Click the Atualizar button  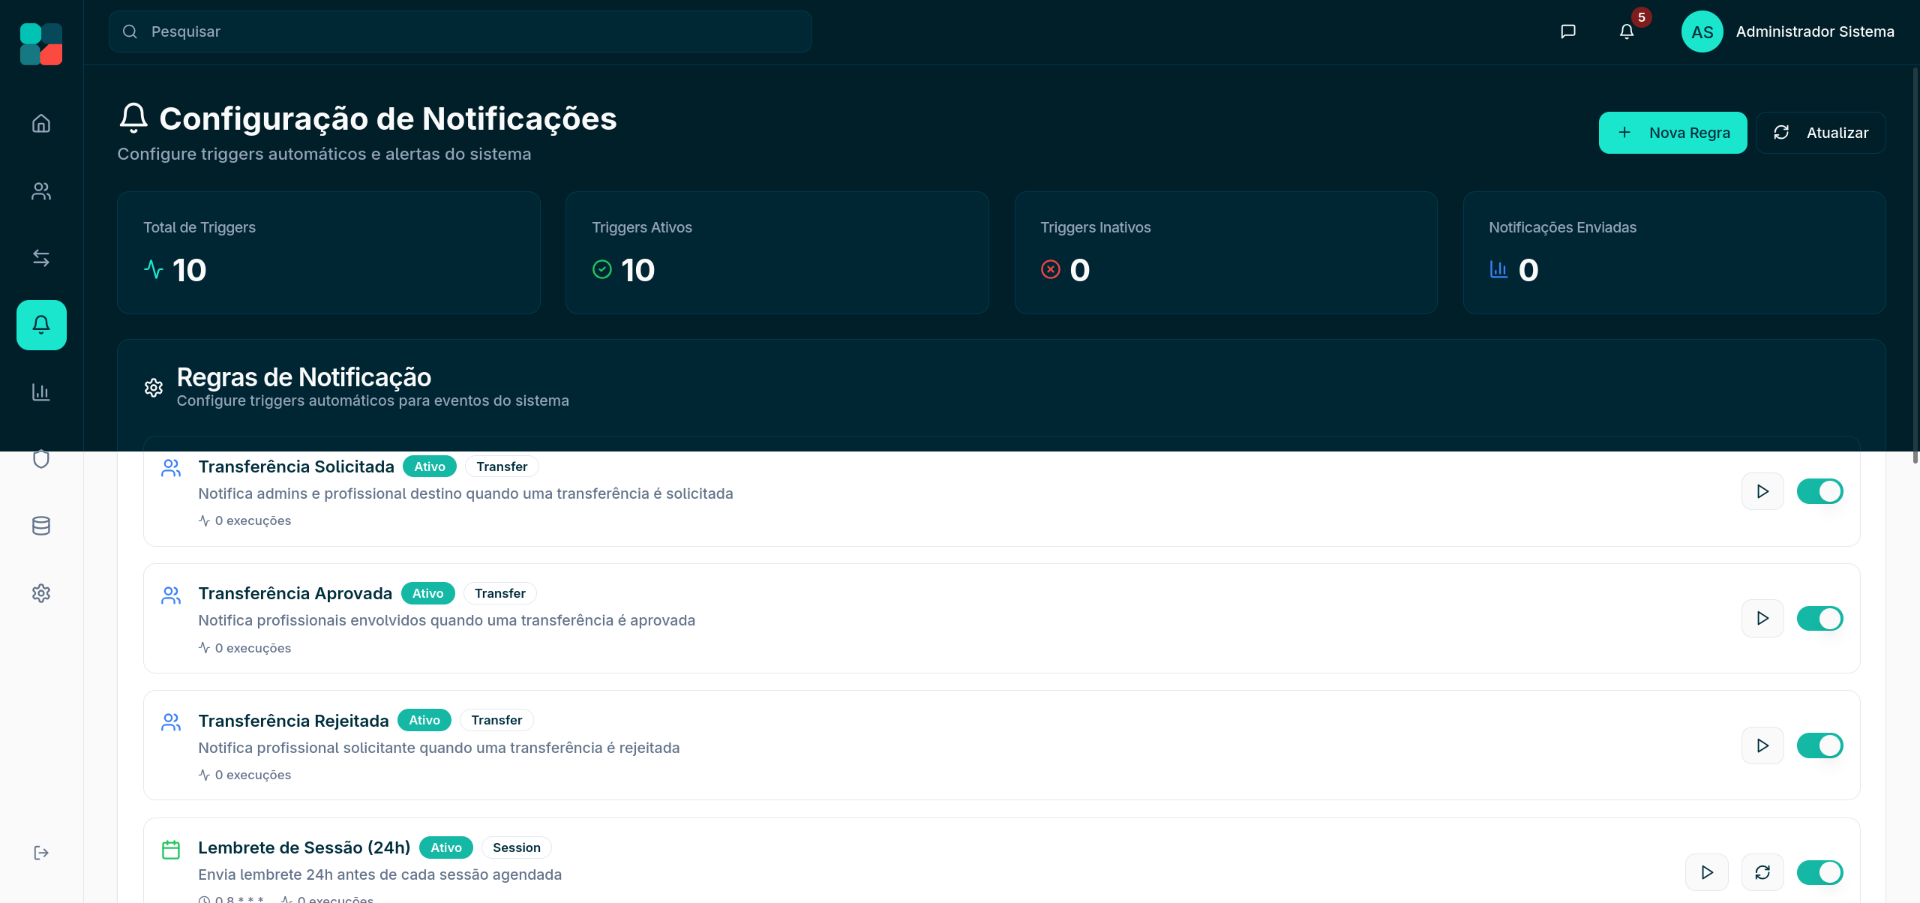(x=1820, y=133)
